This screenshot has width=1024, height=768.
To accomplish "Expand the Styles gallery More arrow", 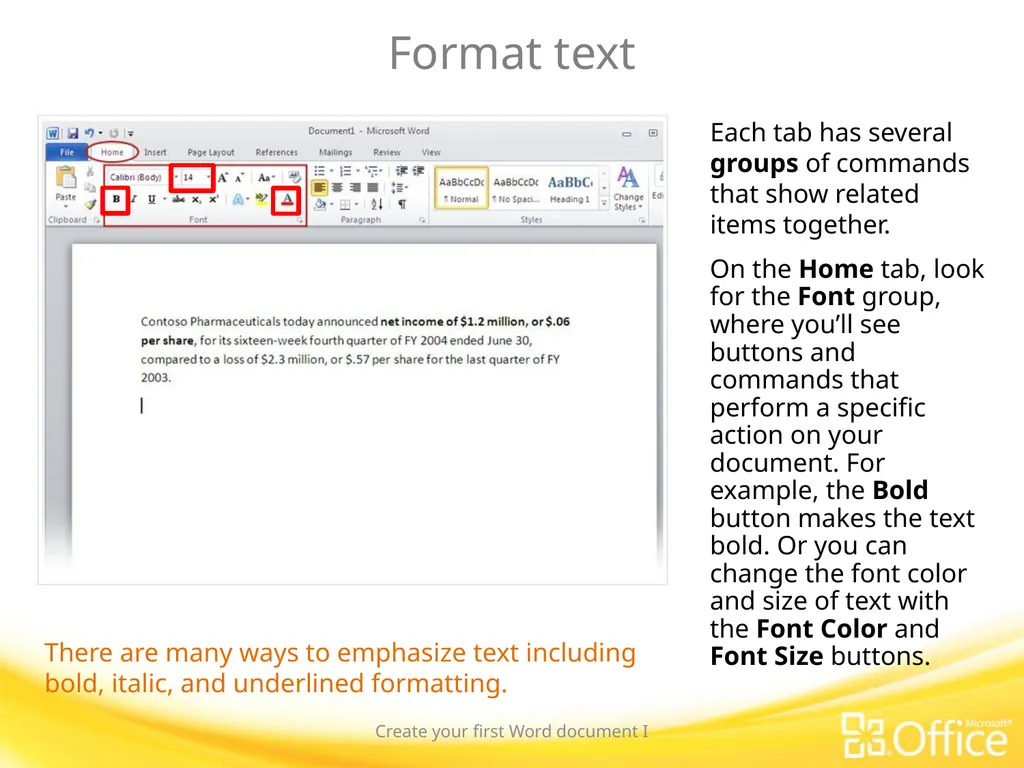I will click(x=604, y=204).
